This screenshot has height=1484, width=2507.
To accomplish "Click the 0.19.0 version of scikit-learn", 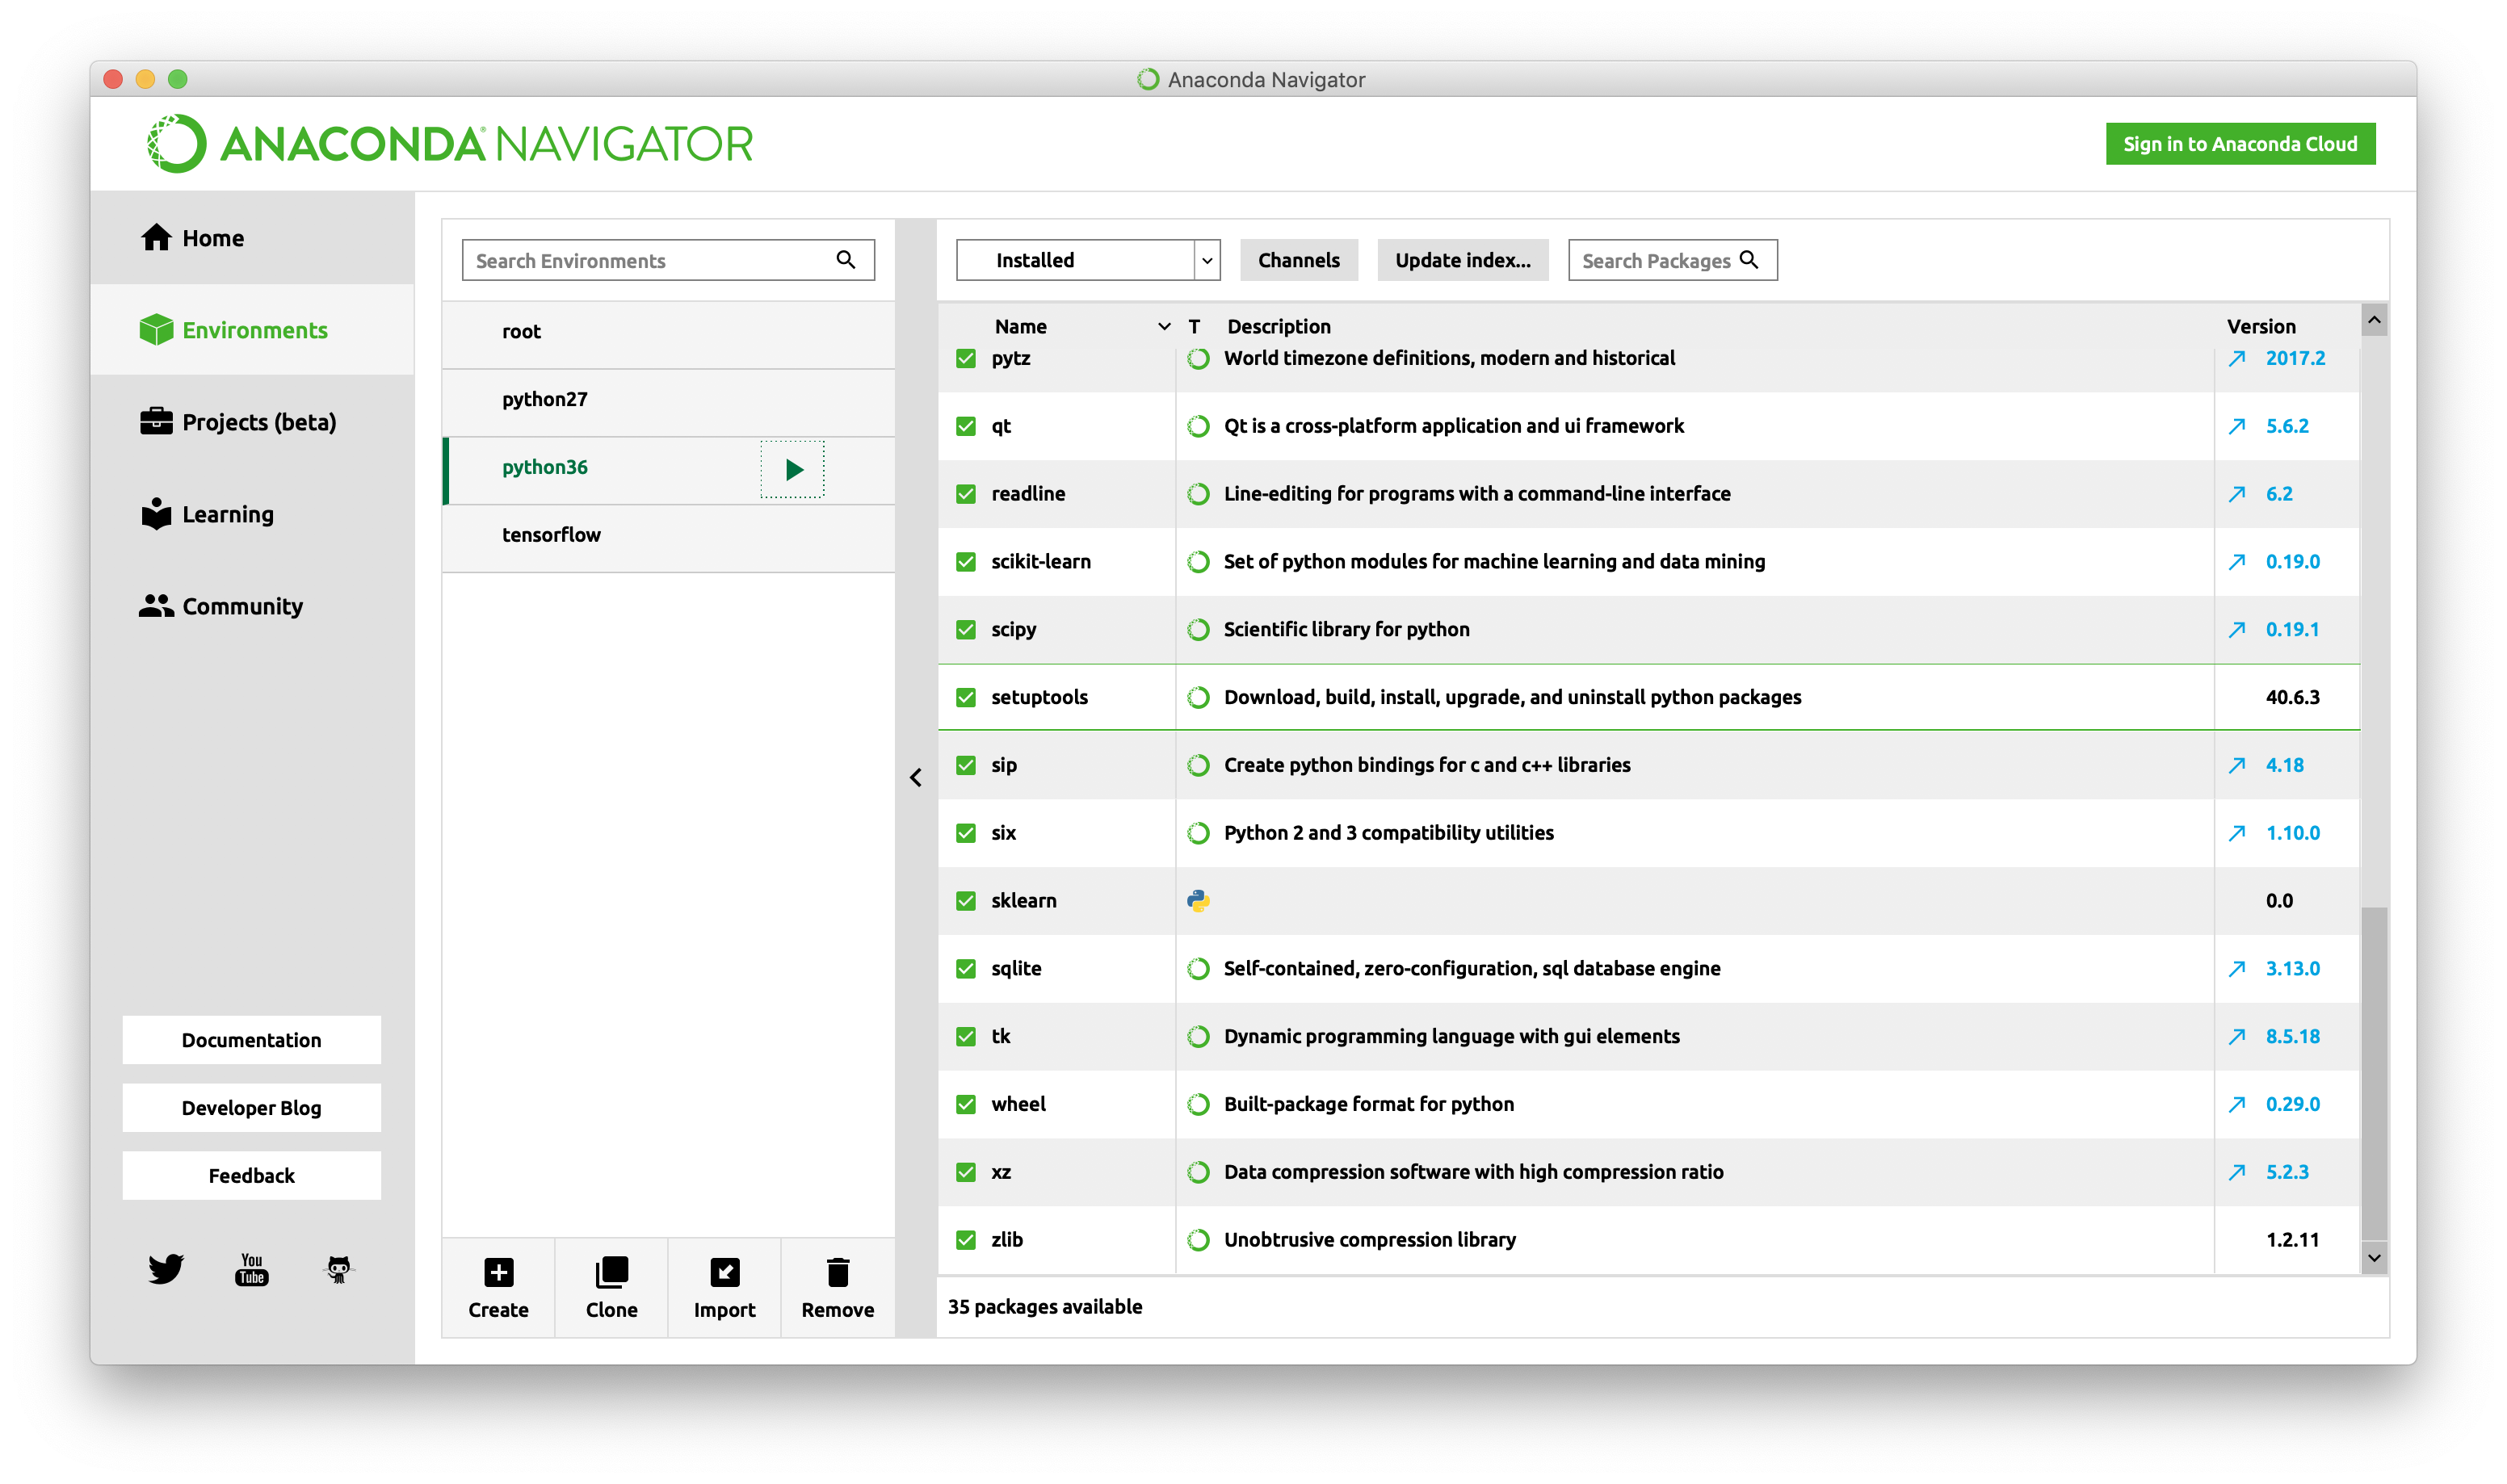I will coord(2292,562).
